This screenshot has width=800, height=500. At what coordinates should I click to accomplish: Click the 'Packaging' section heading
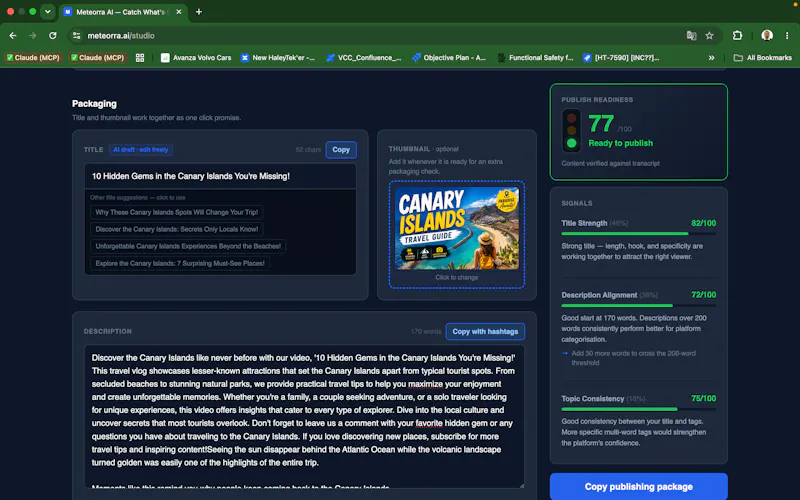click(94, 104)
